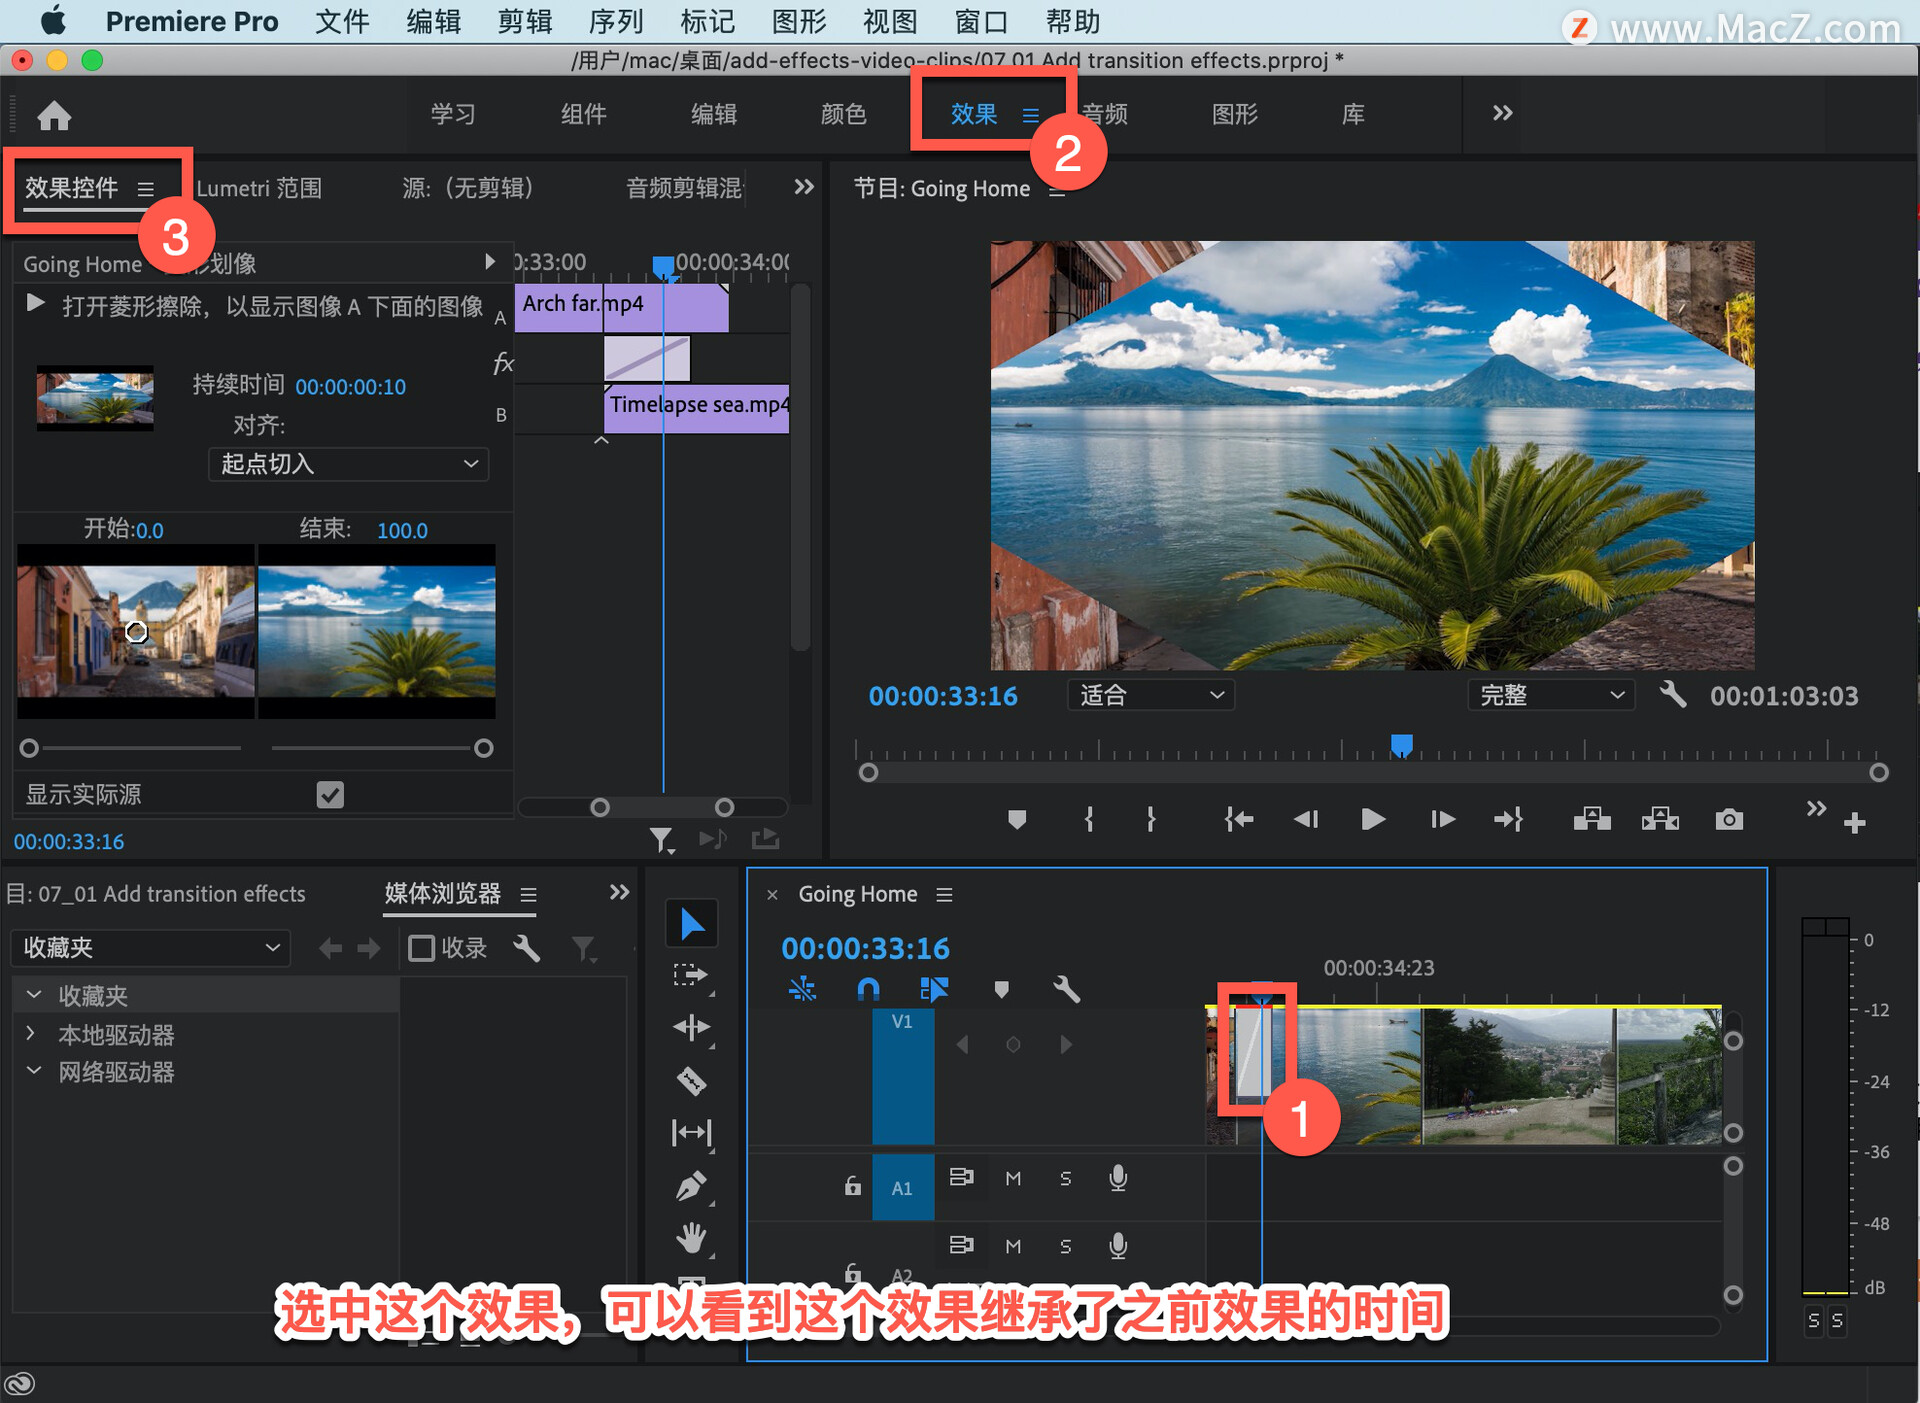Viewport: 1920px width, 1403px height.
Task: Enable voice-over record on A1
Action: (x=1118, y=1178)
